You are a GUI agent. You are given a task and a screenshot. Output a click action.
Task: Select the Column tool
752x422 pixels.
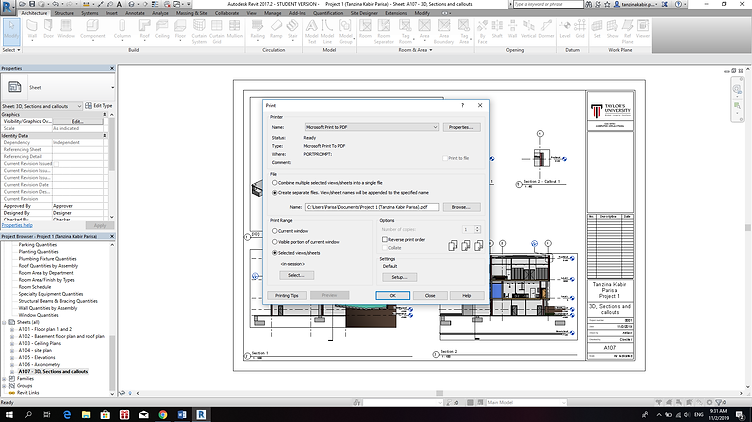(122, 30)
